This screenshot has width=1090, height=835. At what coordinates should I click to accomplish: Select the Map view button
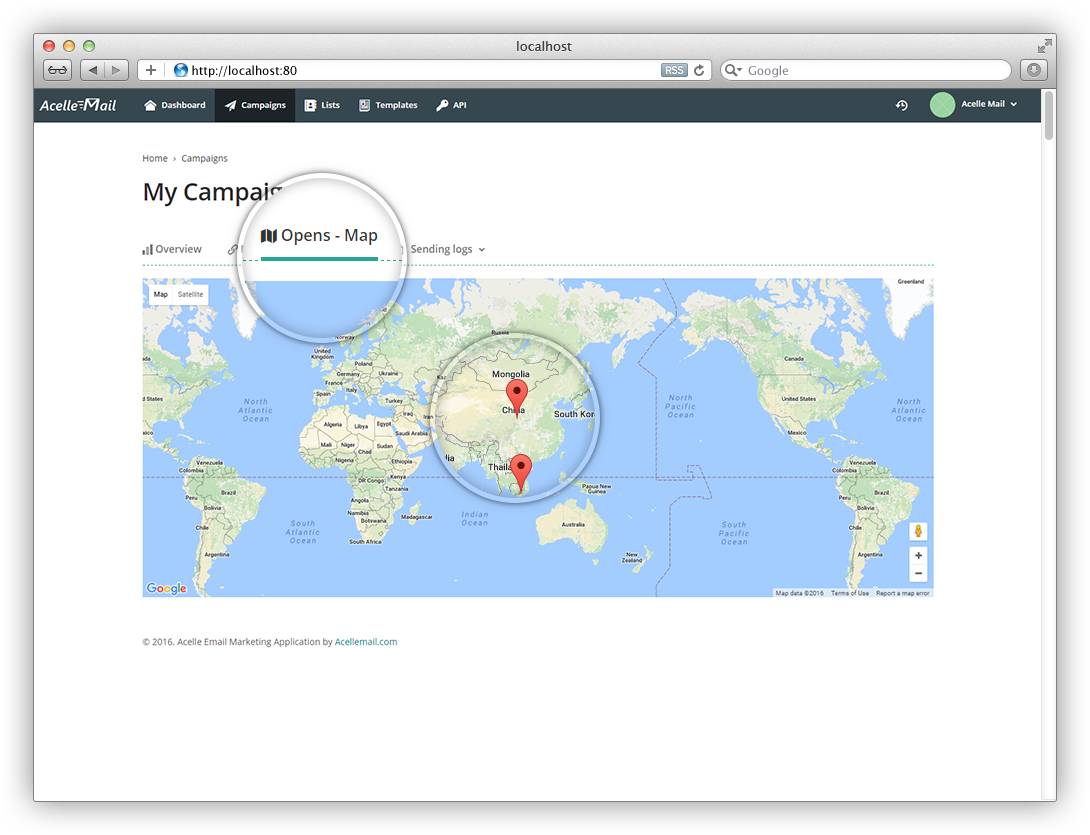161,294
